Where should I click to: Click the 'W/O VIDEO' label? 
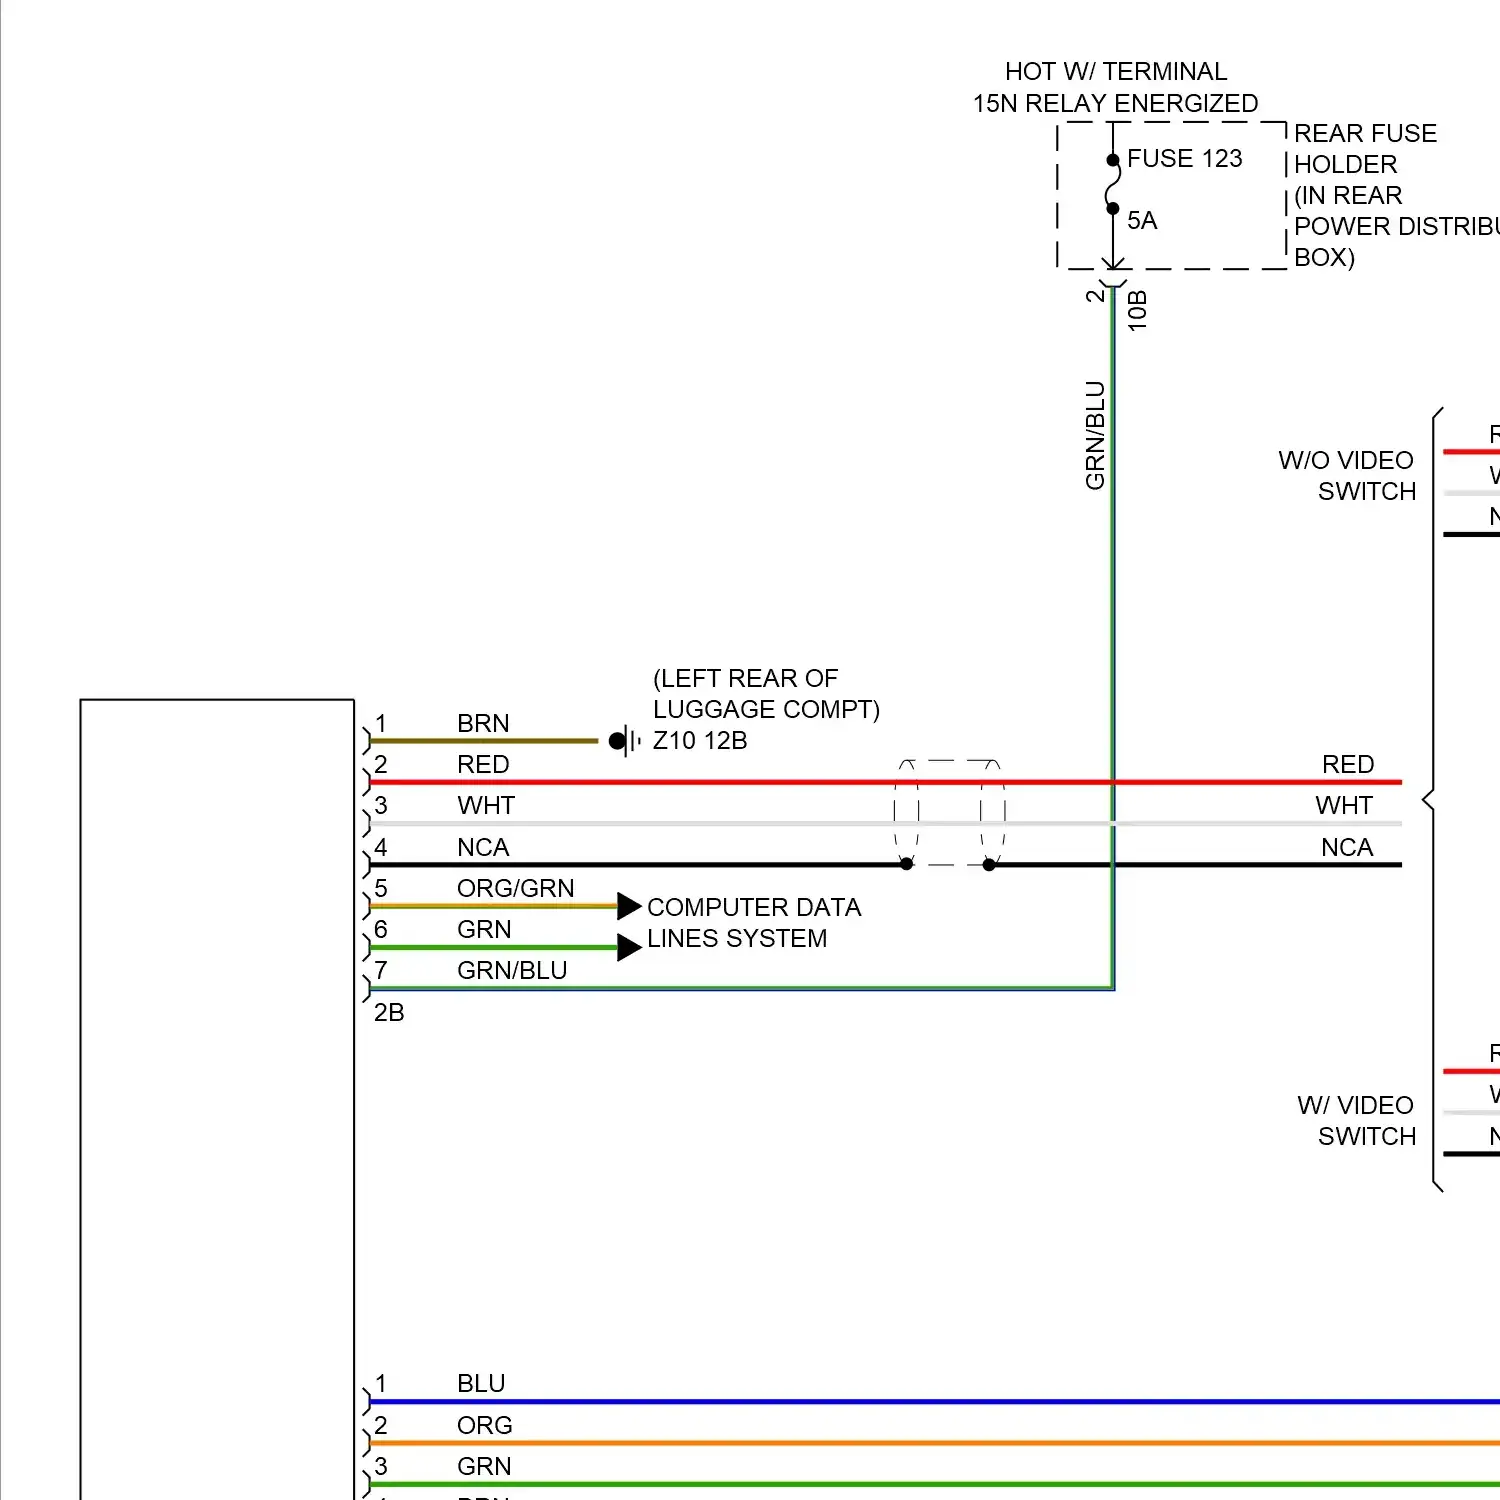click(1346, 461)
